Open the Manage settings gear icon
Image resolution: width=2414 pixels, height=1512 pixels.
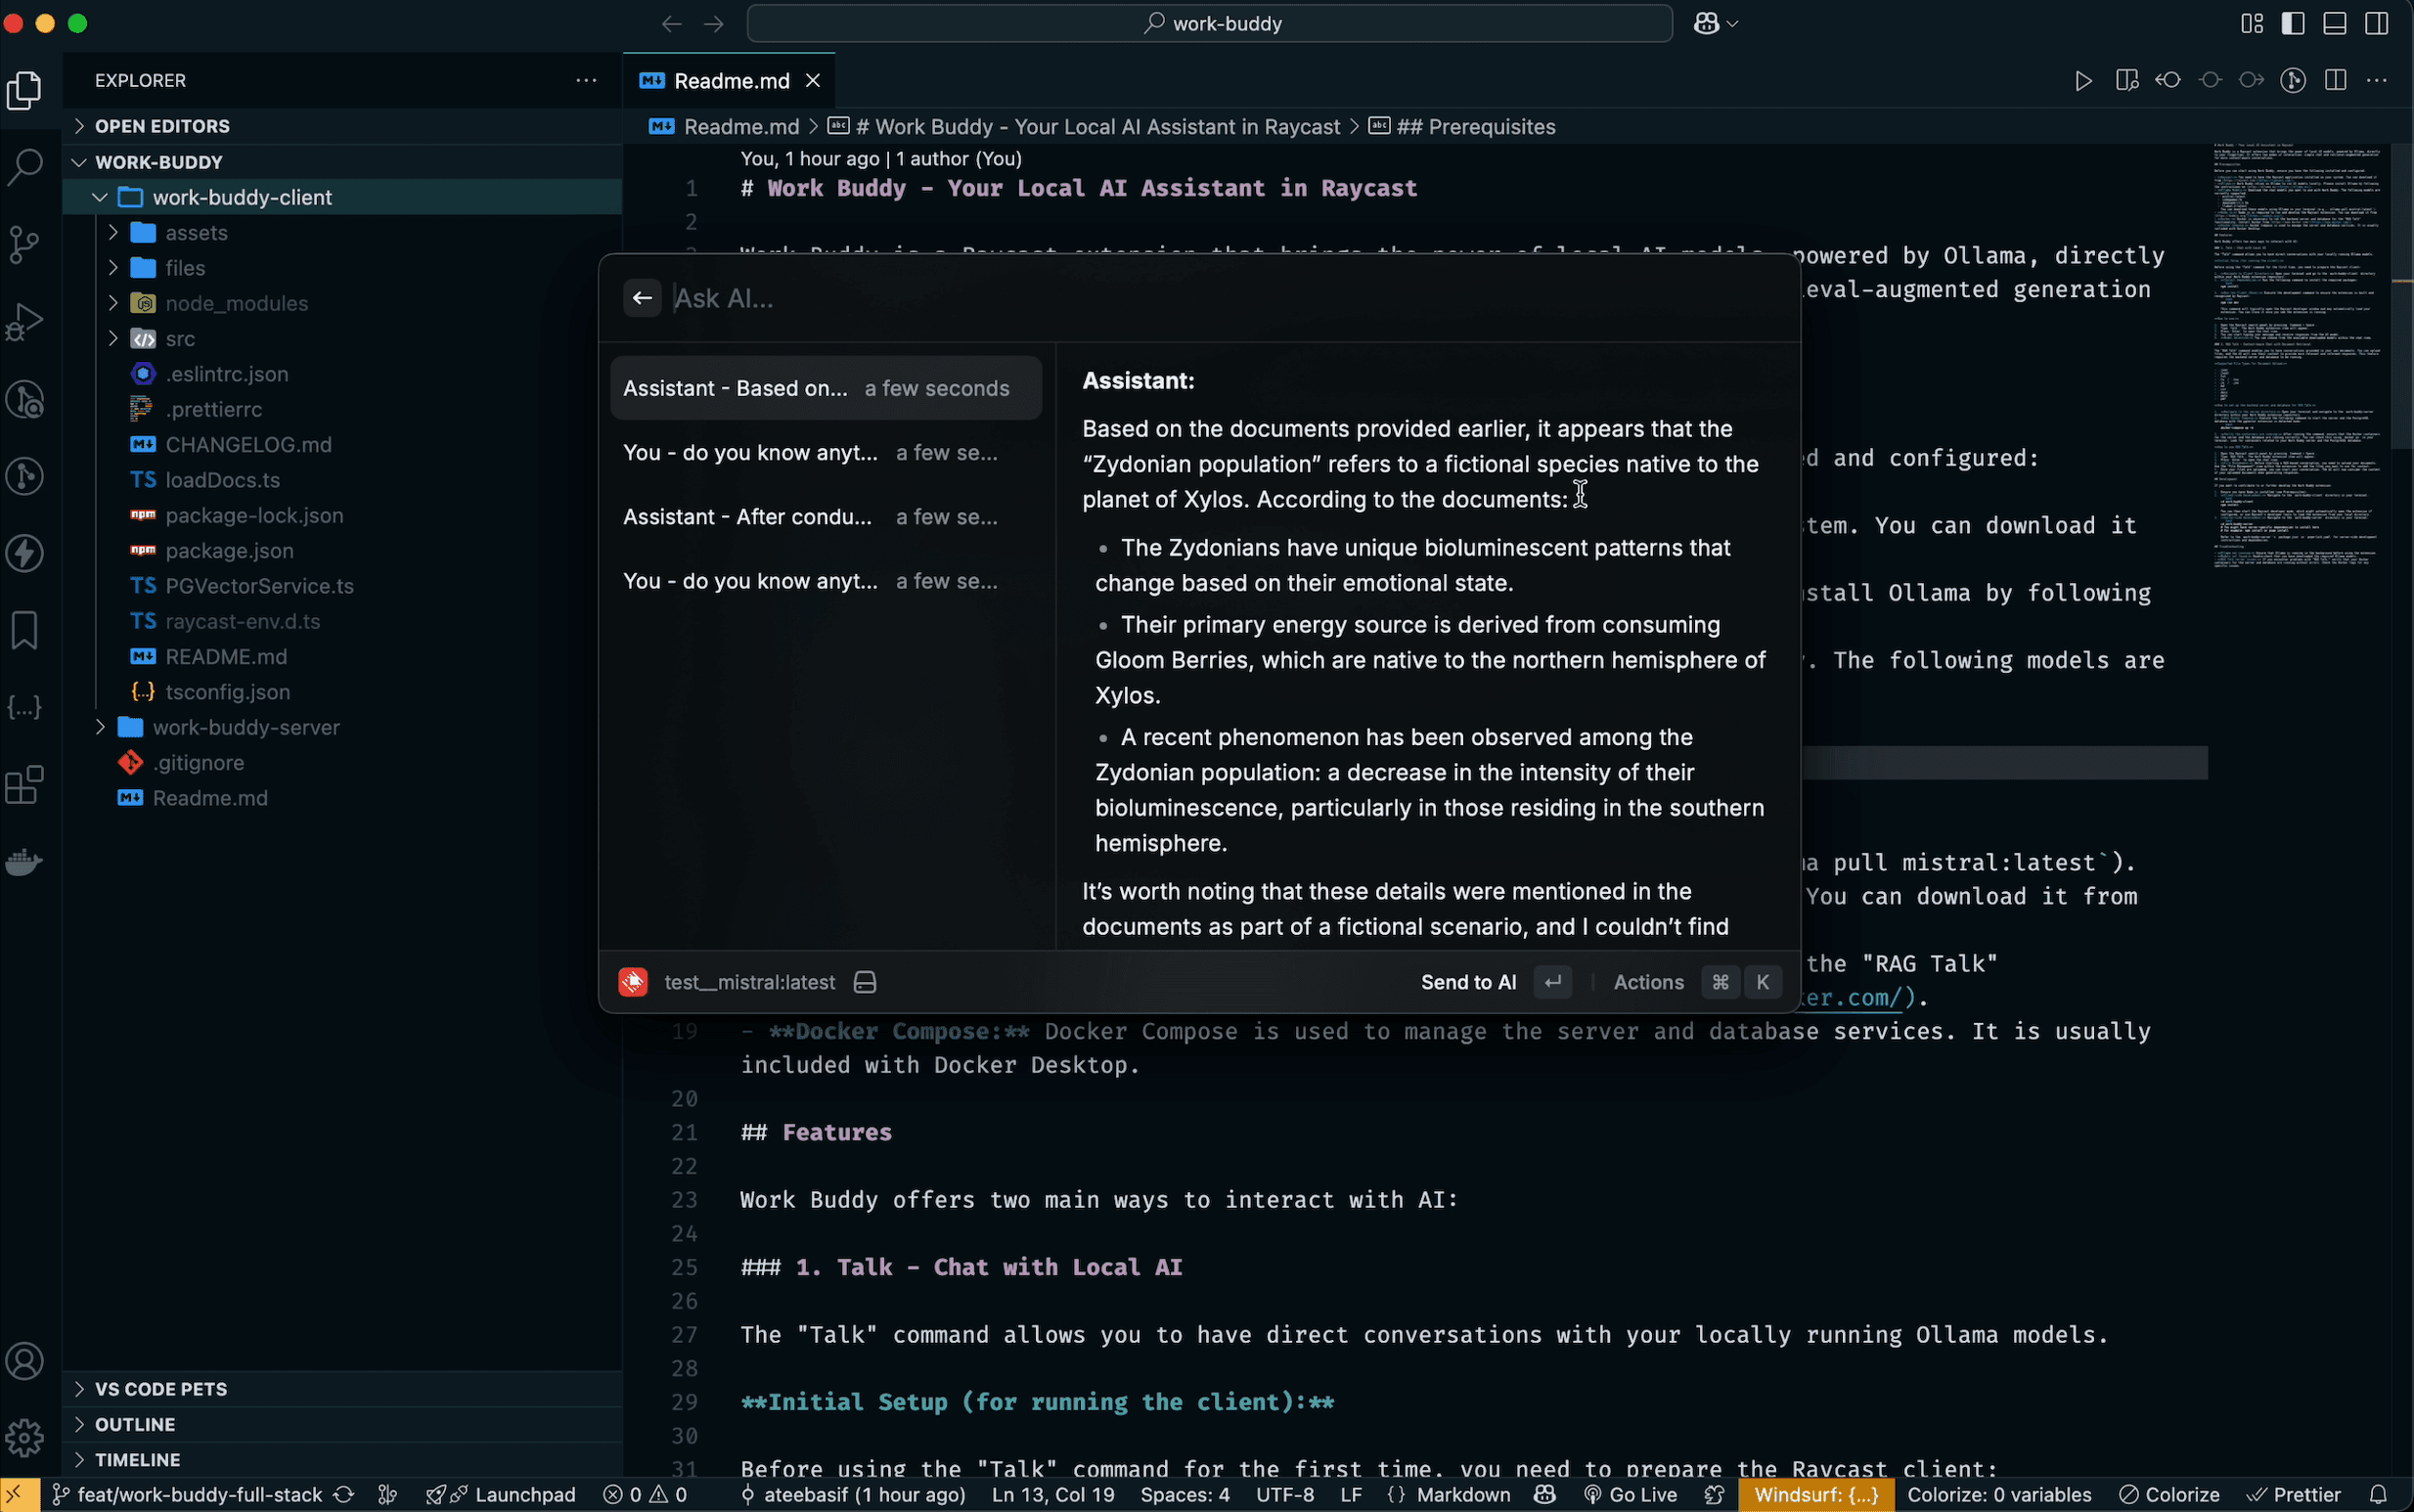(25, 1438)
